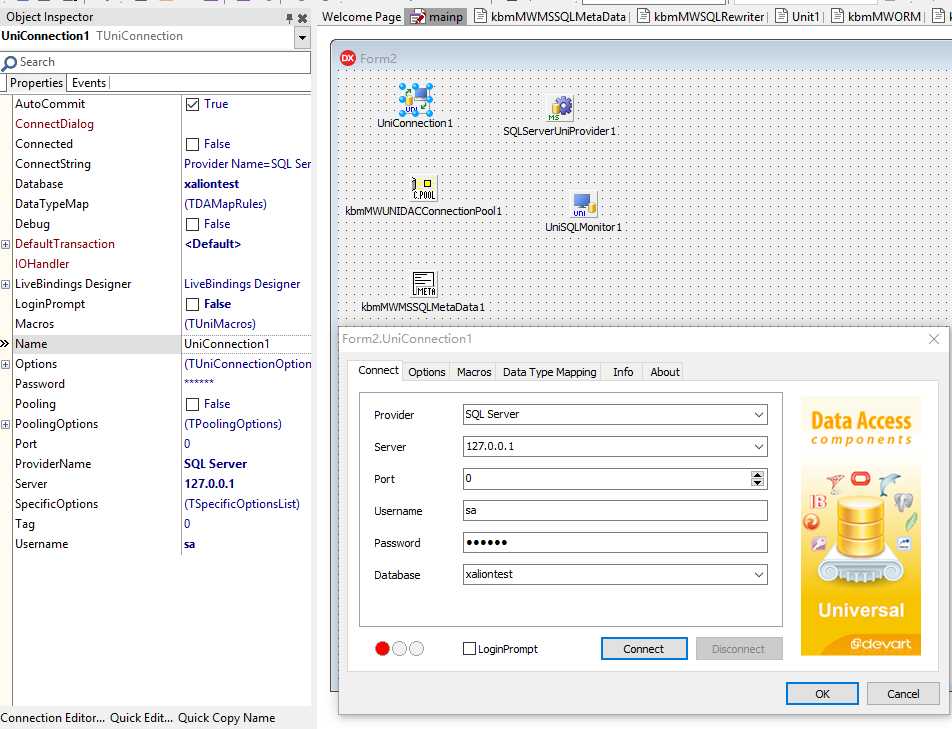The image size is (952, 729).
Task: Click the red connection status indicator
Action: tap(382, 649)
